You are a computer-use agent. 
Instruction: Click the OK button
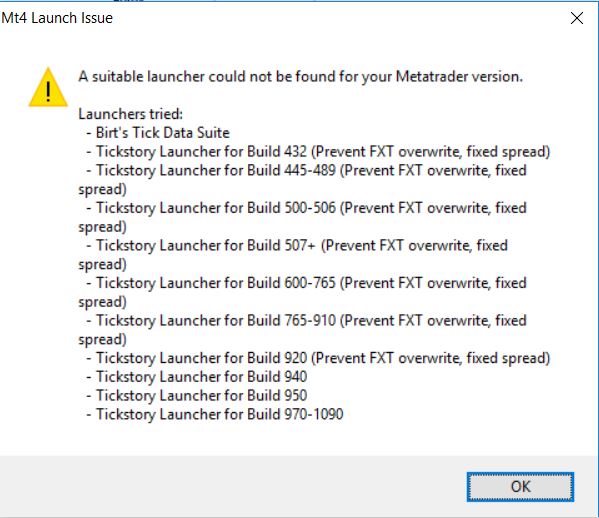click(x=520, y=487)
